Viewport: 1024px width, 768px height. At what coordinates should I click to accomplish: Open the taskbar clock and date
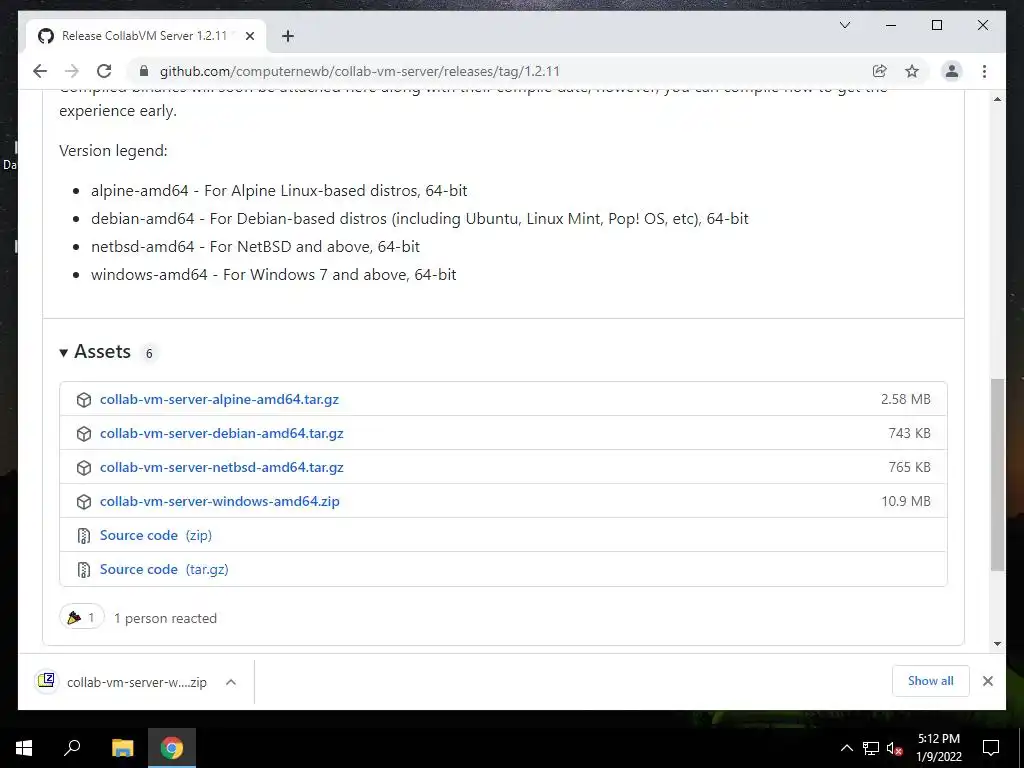tap(938, 748)
